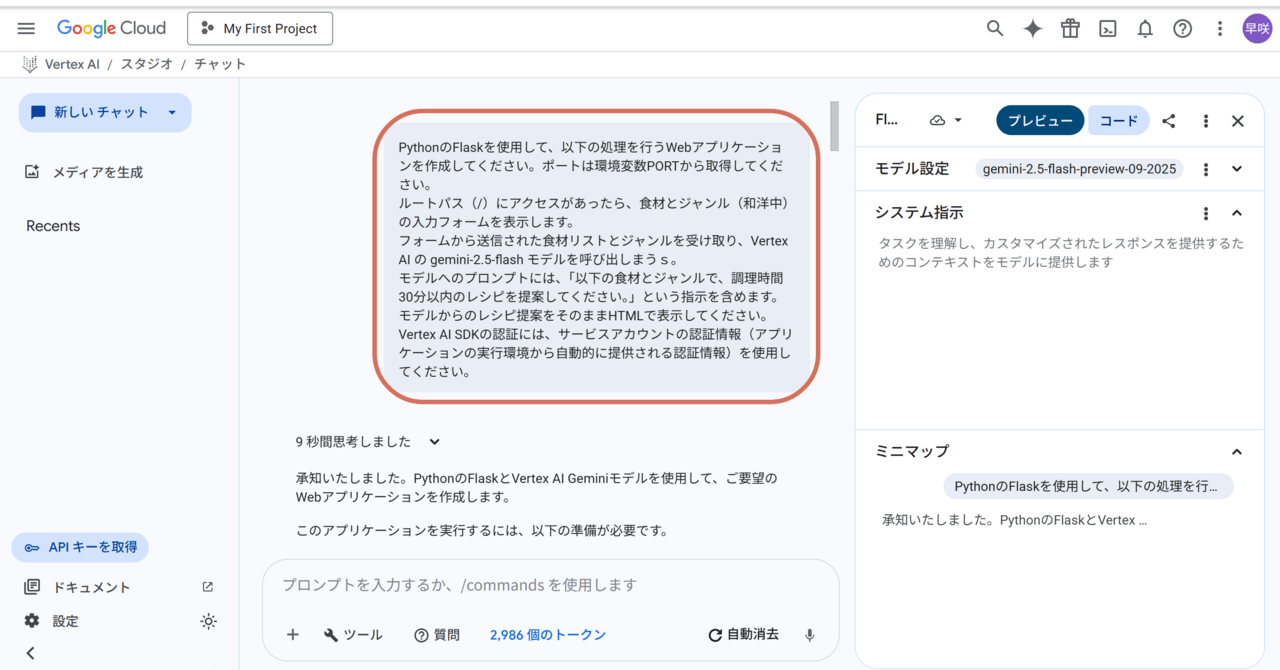This screenshot has height=670, width=1280.
Task: Click the microphone voice input icon
Action: click(810, 635)
